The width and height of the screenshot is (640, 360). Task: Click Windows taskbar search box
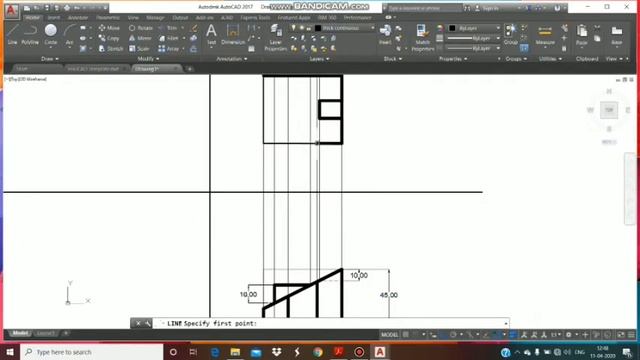91,352
